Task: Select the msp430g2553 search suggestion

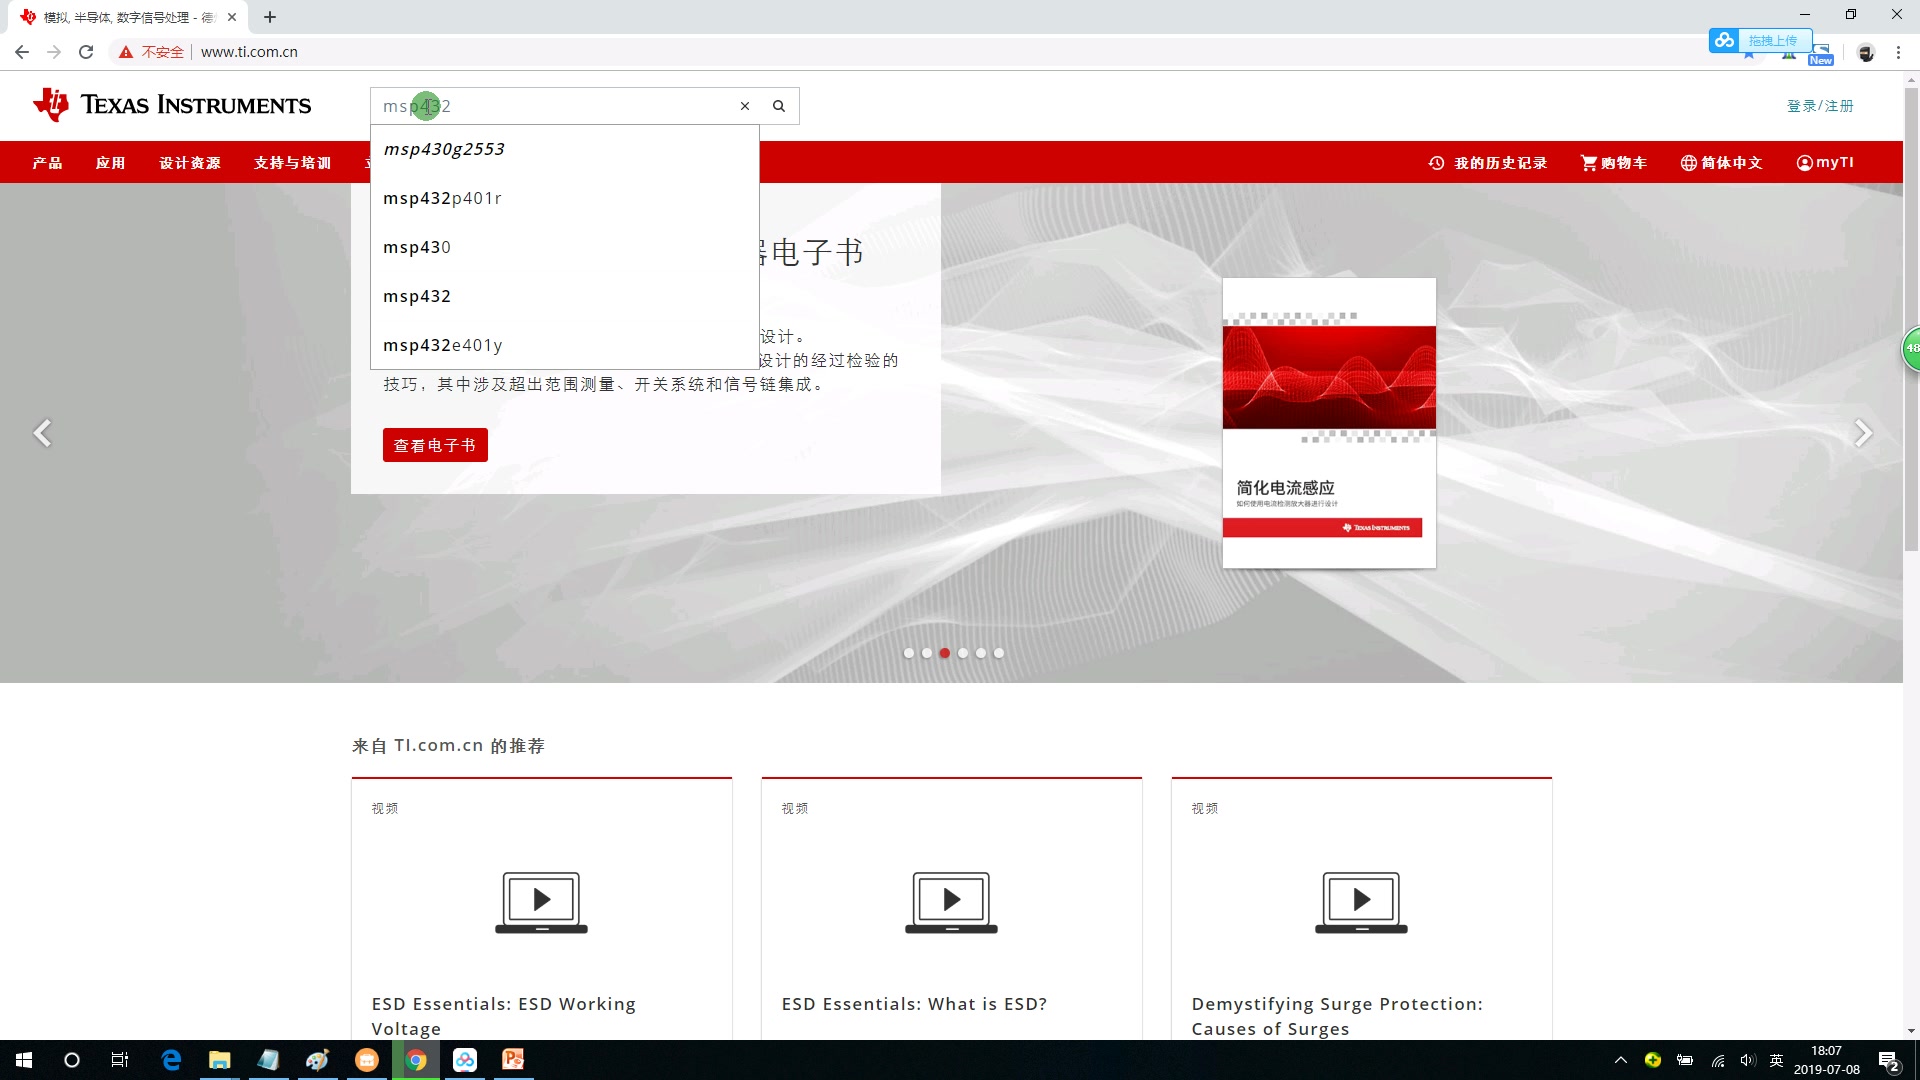Action: click(444, 148)
